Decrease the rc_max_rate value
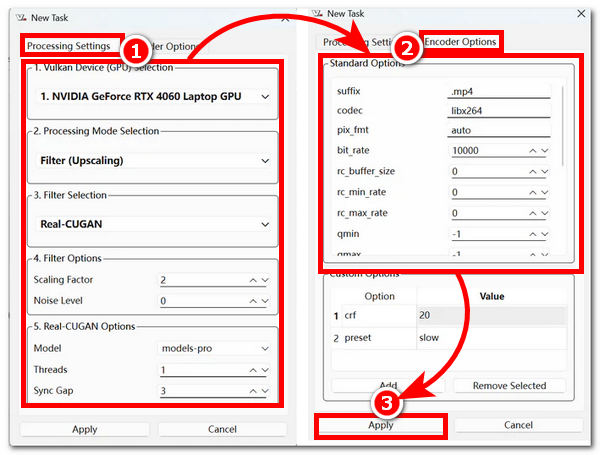600x455 pixels. coord(545,213)
